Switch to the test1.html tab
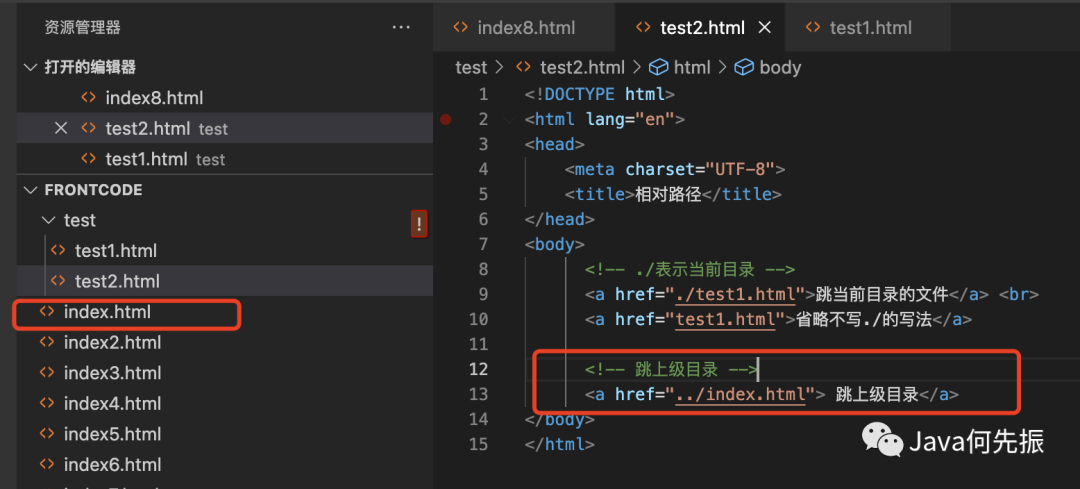 (869, 28)
